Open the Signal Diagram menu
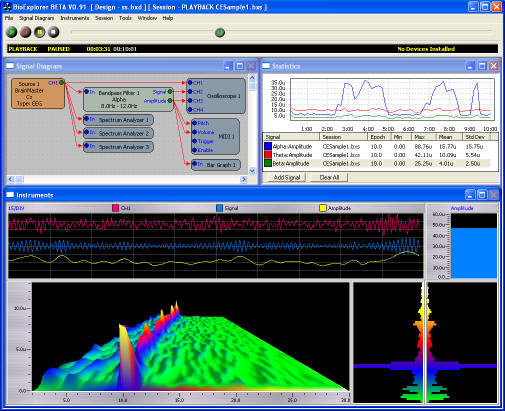505x411 pixels. 37,18
